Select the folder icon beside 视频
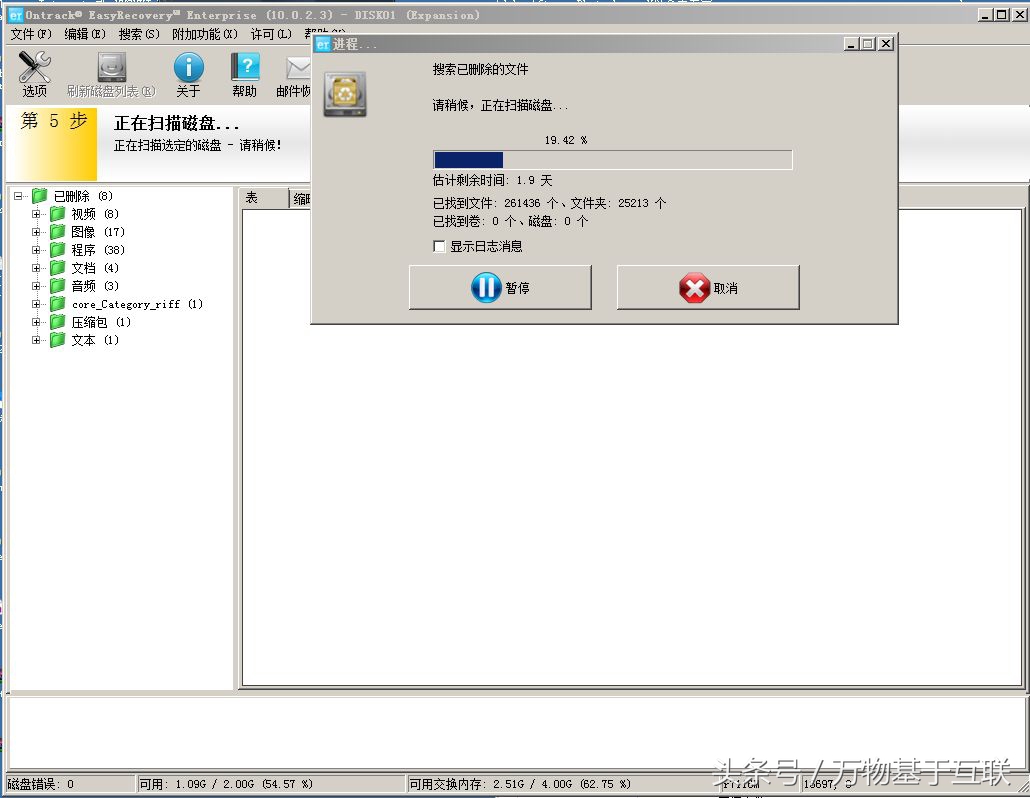The width and height of the screenshot is (1030, 798). [58, 213]
